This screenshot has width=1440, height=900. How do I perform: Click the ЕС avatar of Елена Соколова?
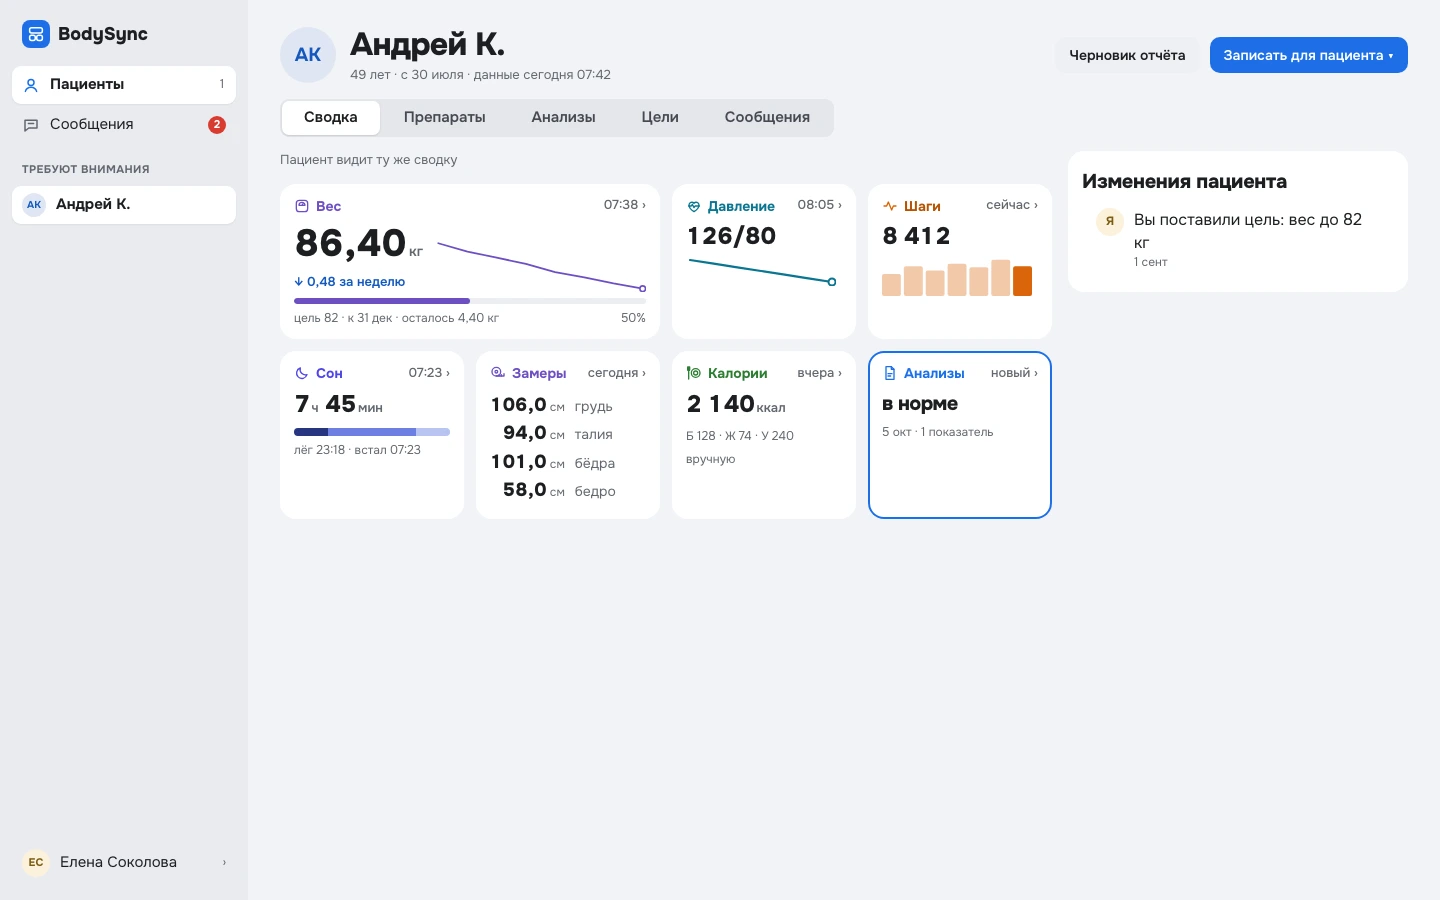[x=36, y=862]
